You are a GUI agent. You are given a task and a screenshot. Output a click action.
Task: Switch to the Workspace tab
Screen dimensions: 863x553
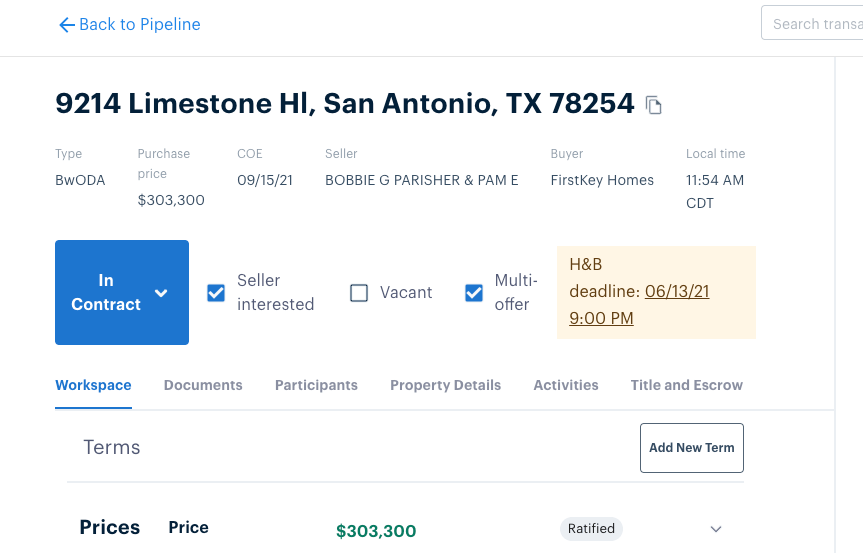click(x=93, y=385)
